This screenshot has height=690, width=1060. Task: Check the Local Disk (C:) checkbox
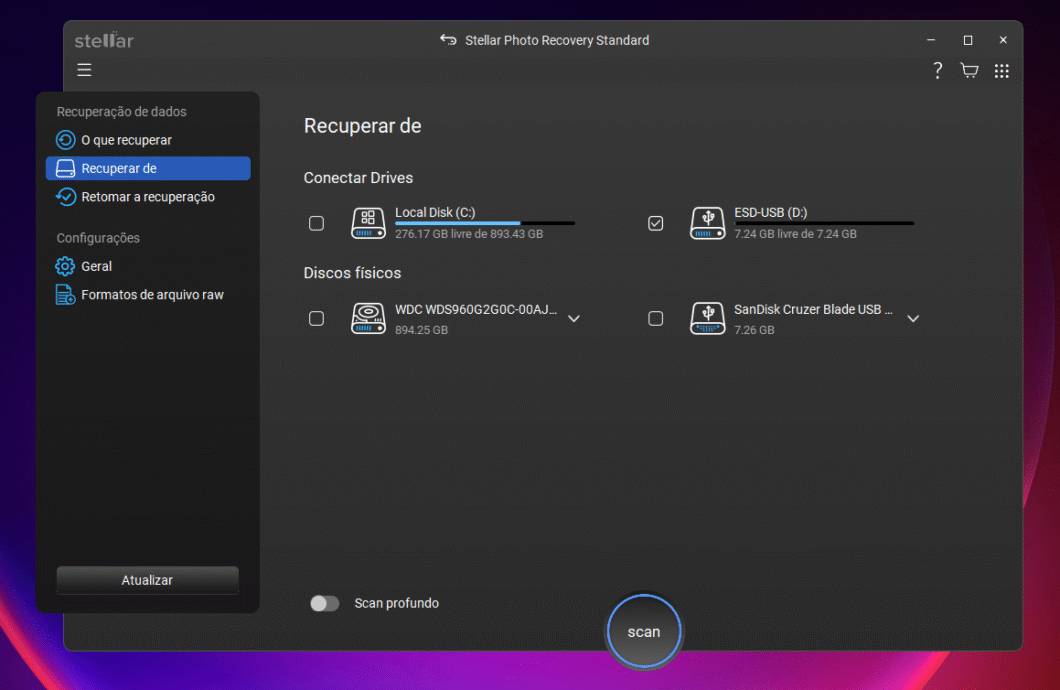[x=316, y=223]
